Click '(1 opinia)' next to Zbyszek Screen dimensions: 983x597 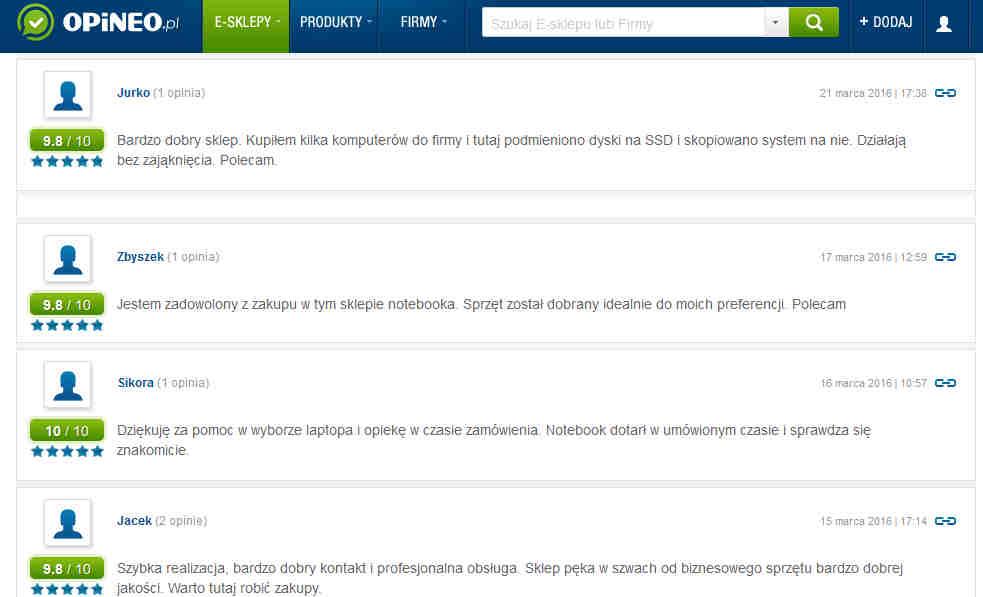click(193, 257)
